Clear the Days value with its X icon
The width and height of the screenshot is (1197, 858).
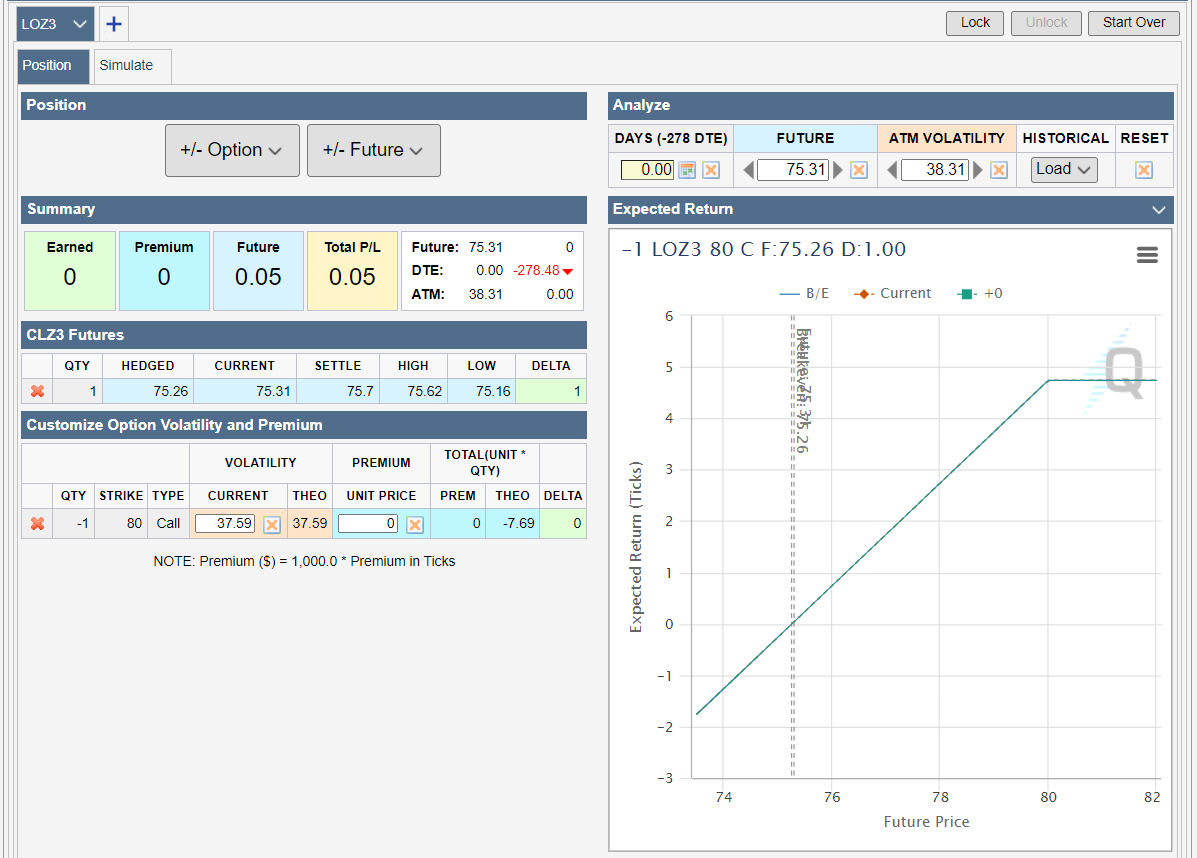coord(711,170)
